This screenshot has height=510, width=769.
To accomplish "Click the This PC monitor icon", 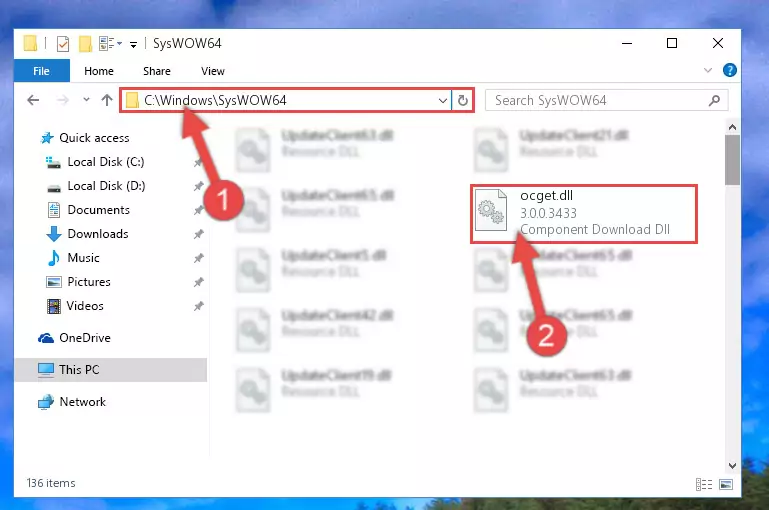I will (46, 370).
